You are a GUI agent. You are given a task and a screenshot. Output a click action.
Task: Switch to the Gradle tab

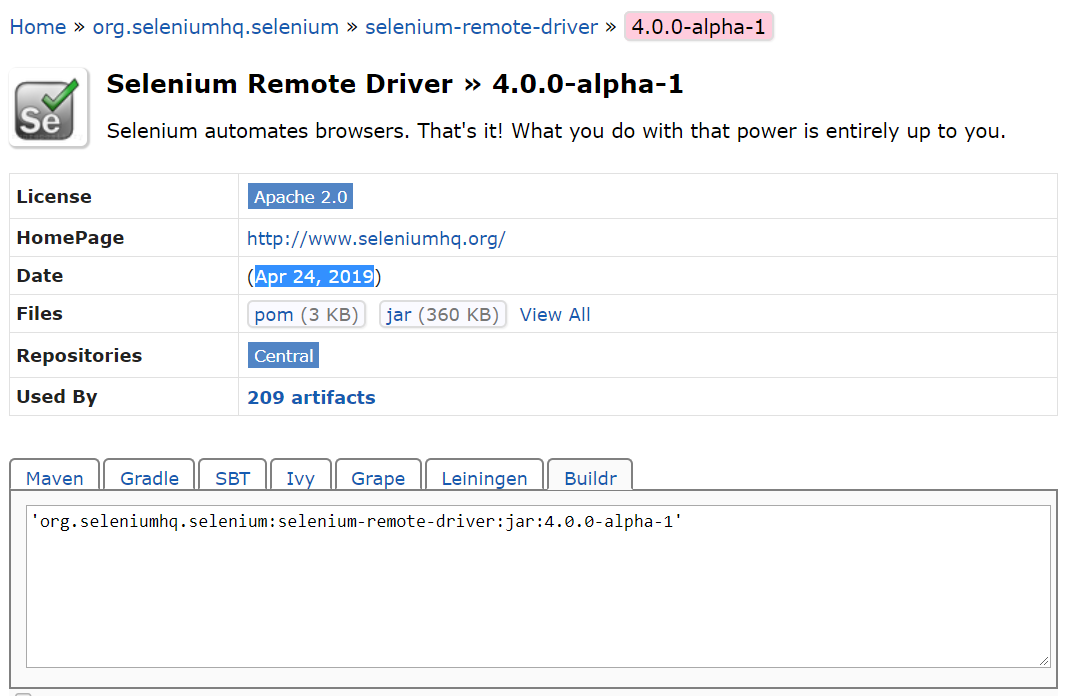pyautogui.click(x=148, y=478)
